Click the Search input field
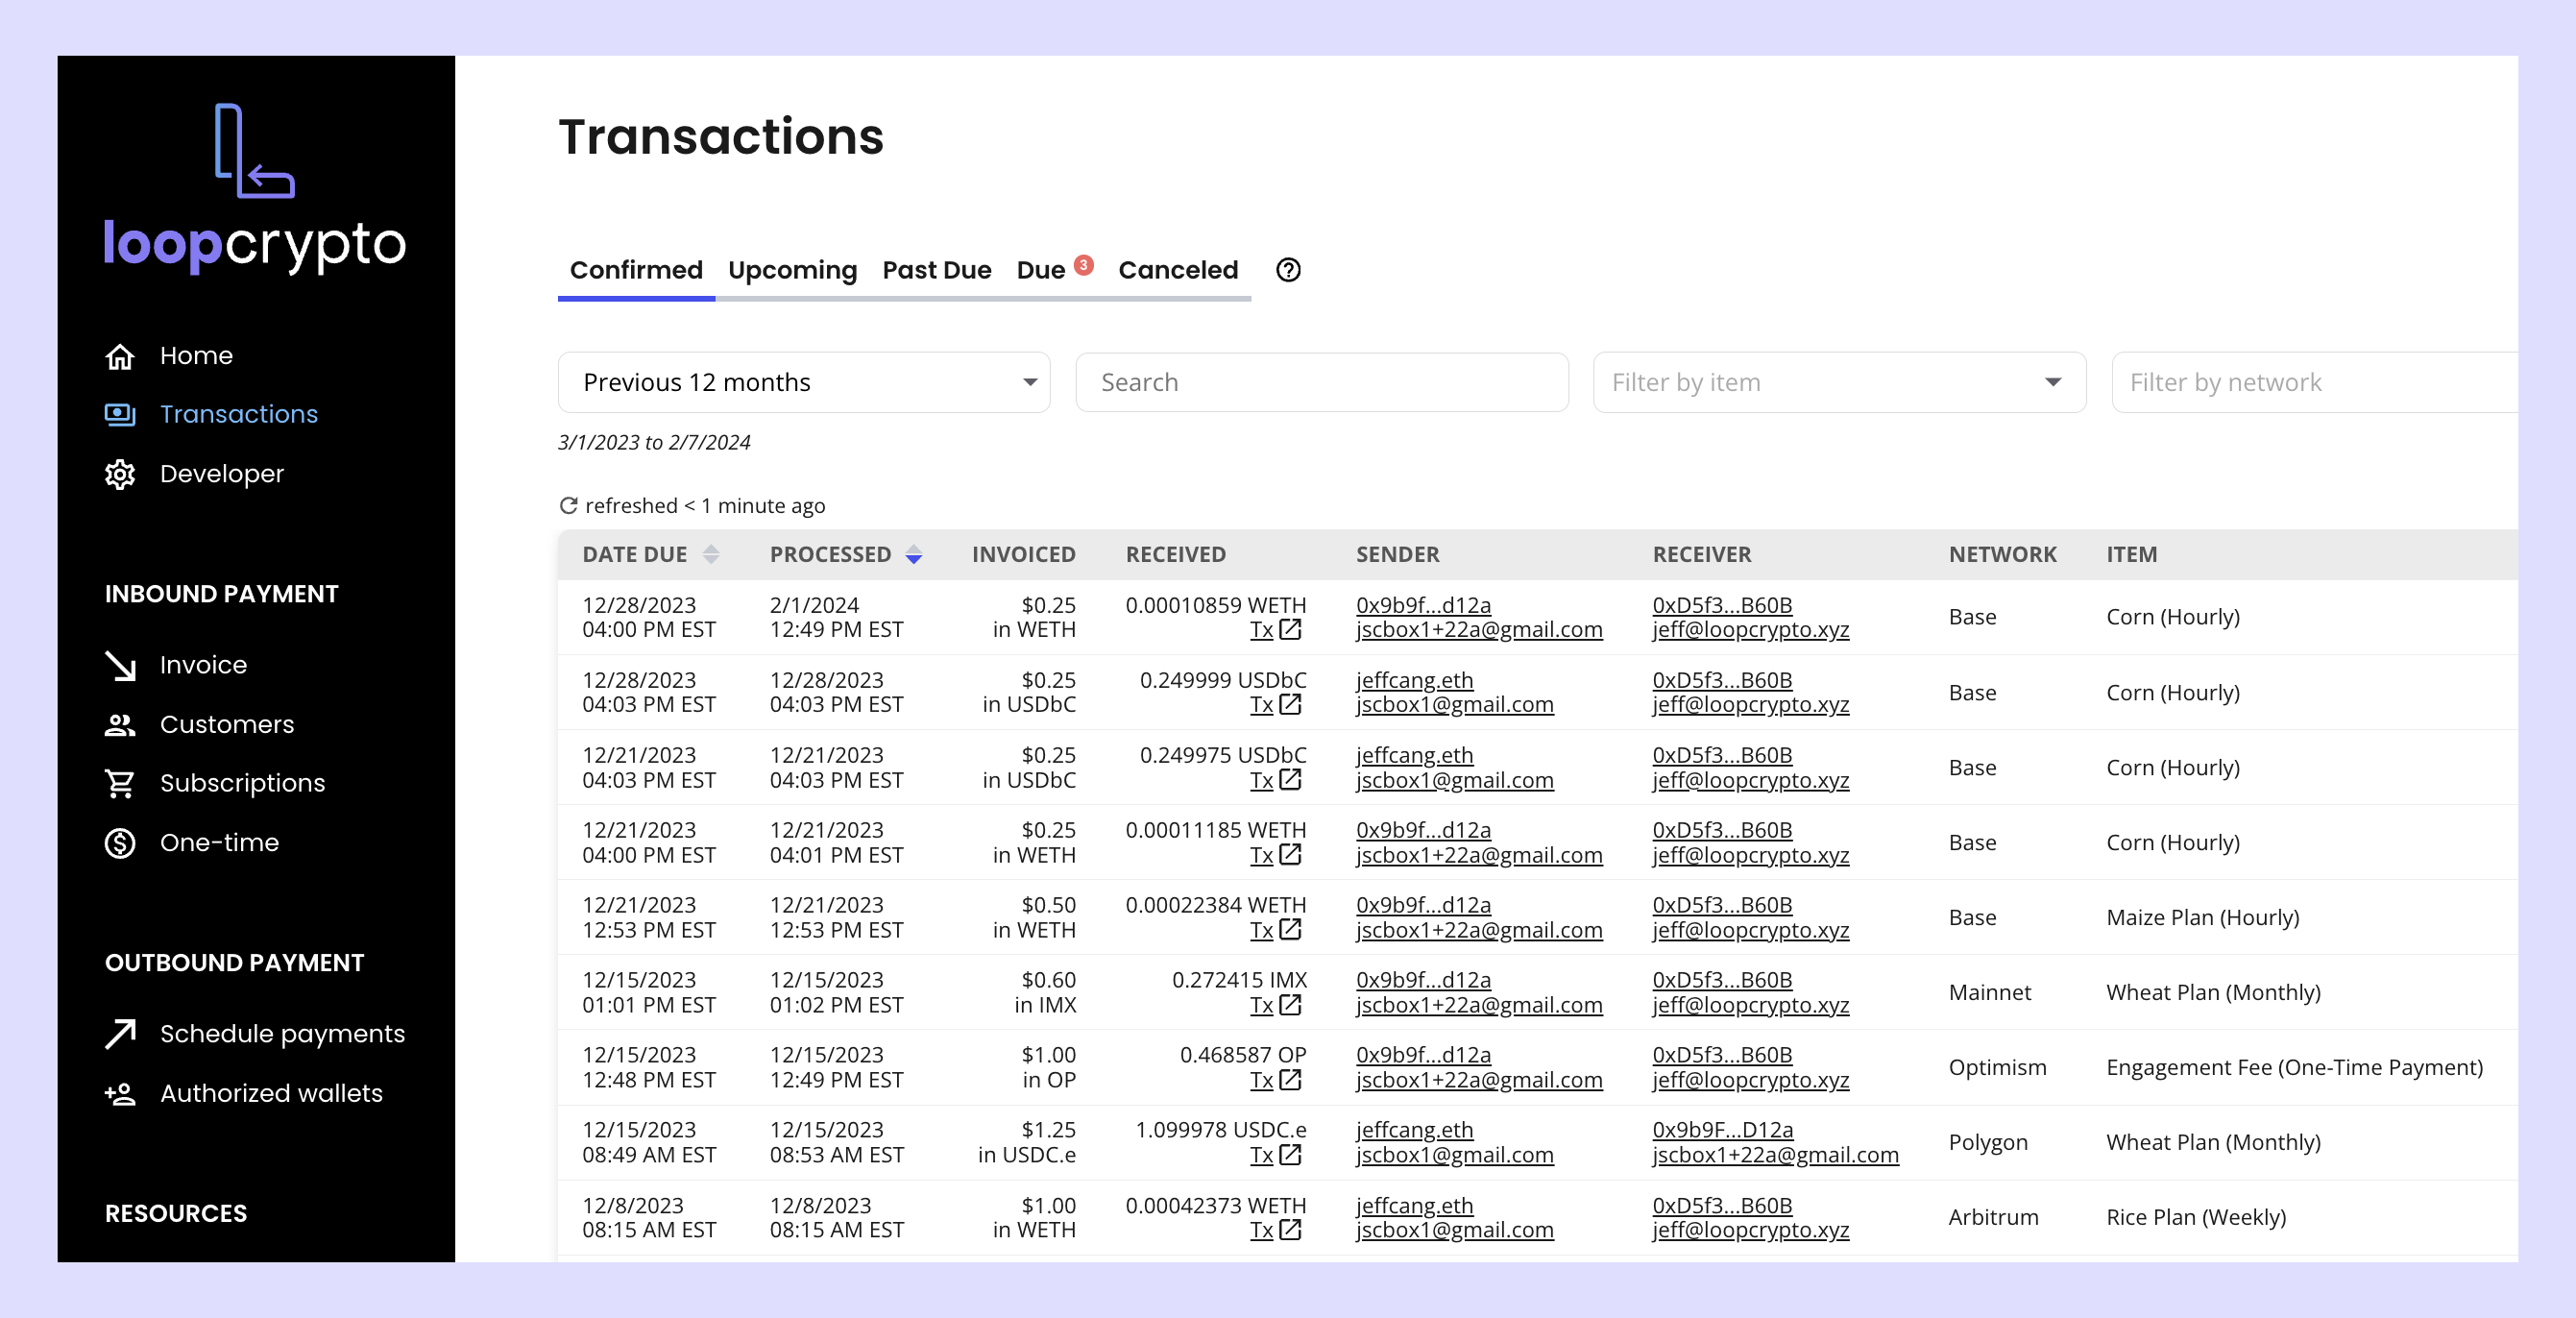Viewport: 2576px width, 1318px height. coord(1320,382)
